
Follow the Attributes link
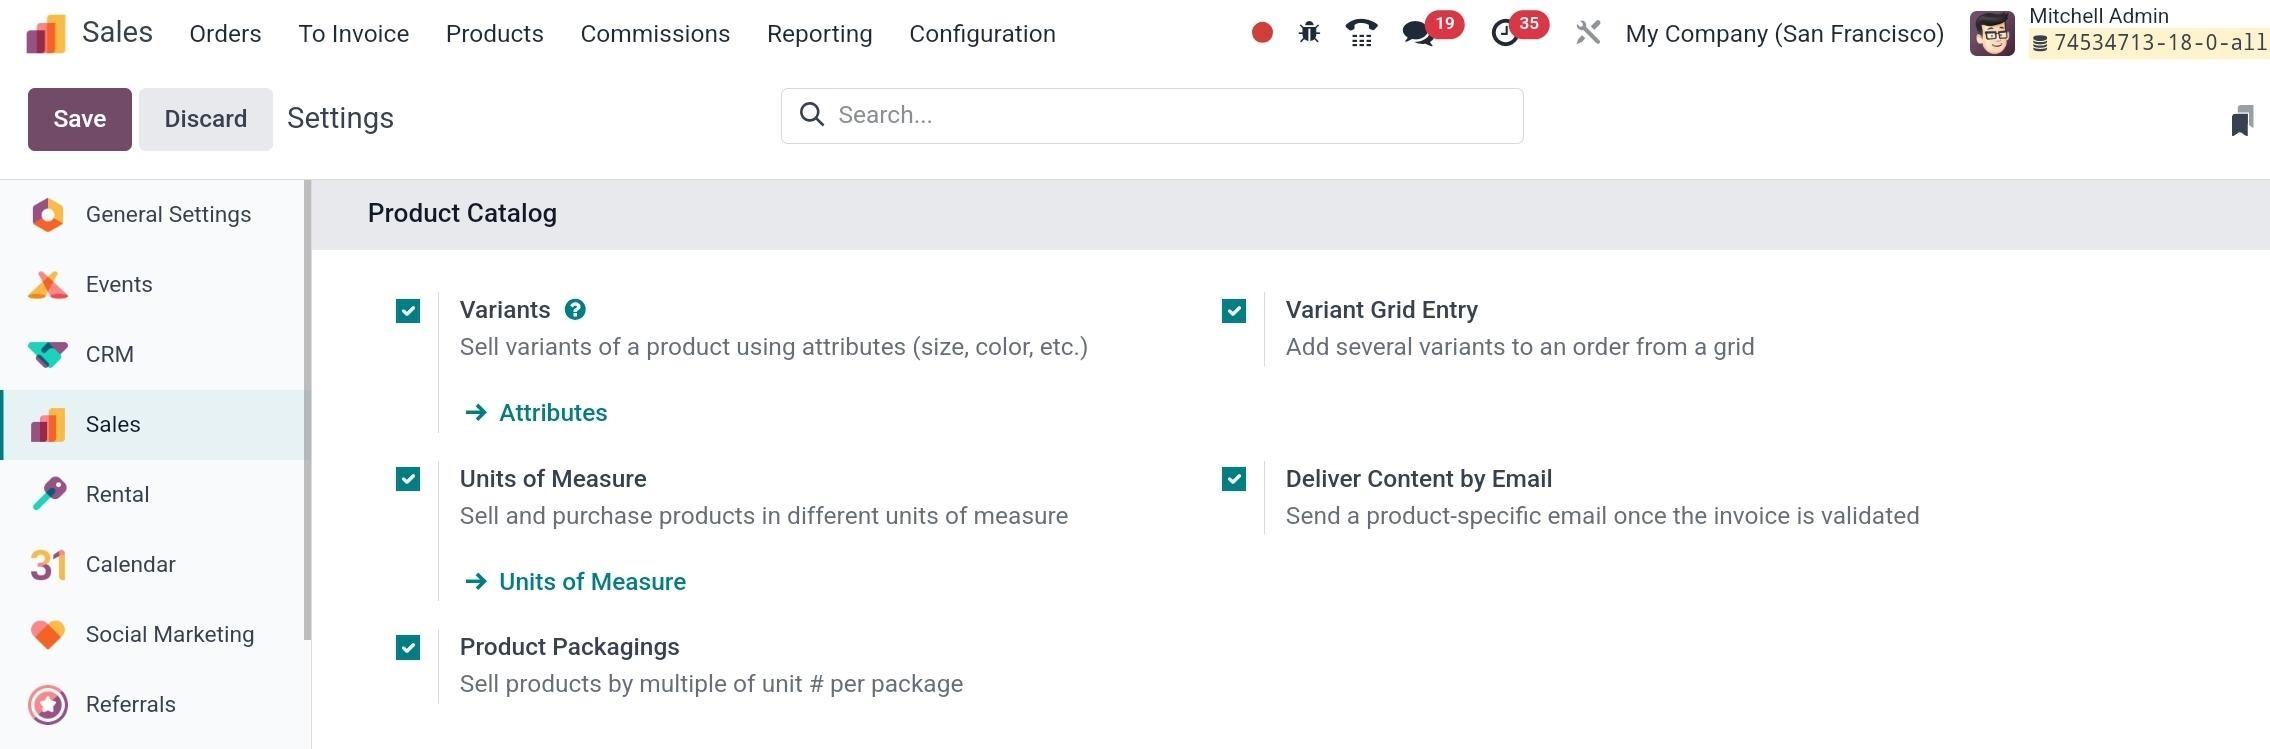point(552,413)
